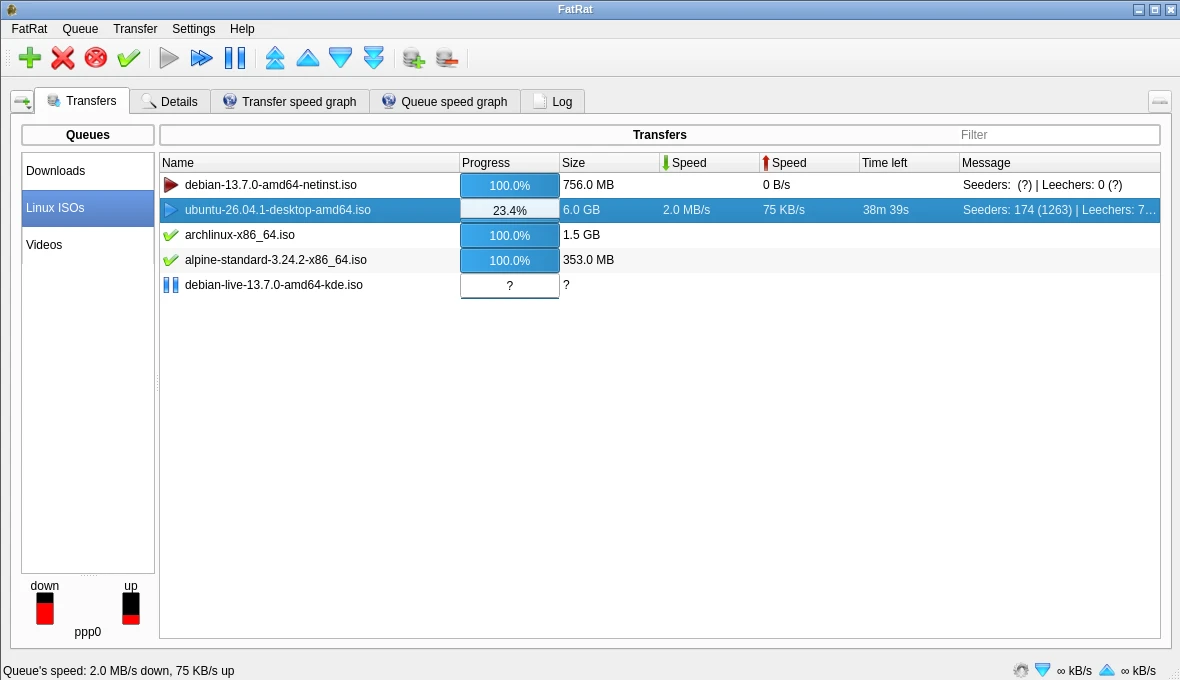This screenshot has width=1180, height=680.
Task: Click the down traffic meter
Action: pyautogui.click(x=44, y=609)
